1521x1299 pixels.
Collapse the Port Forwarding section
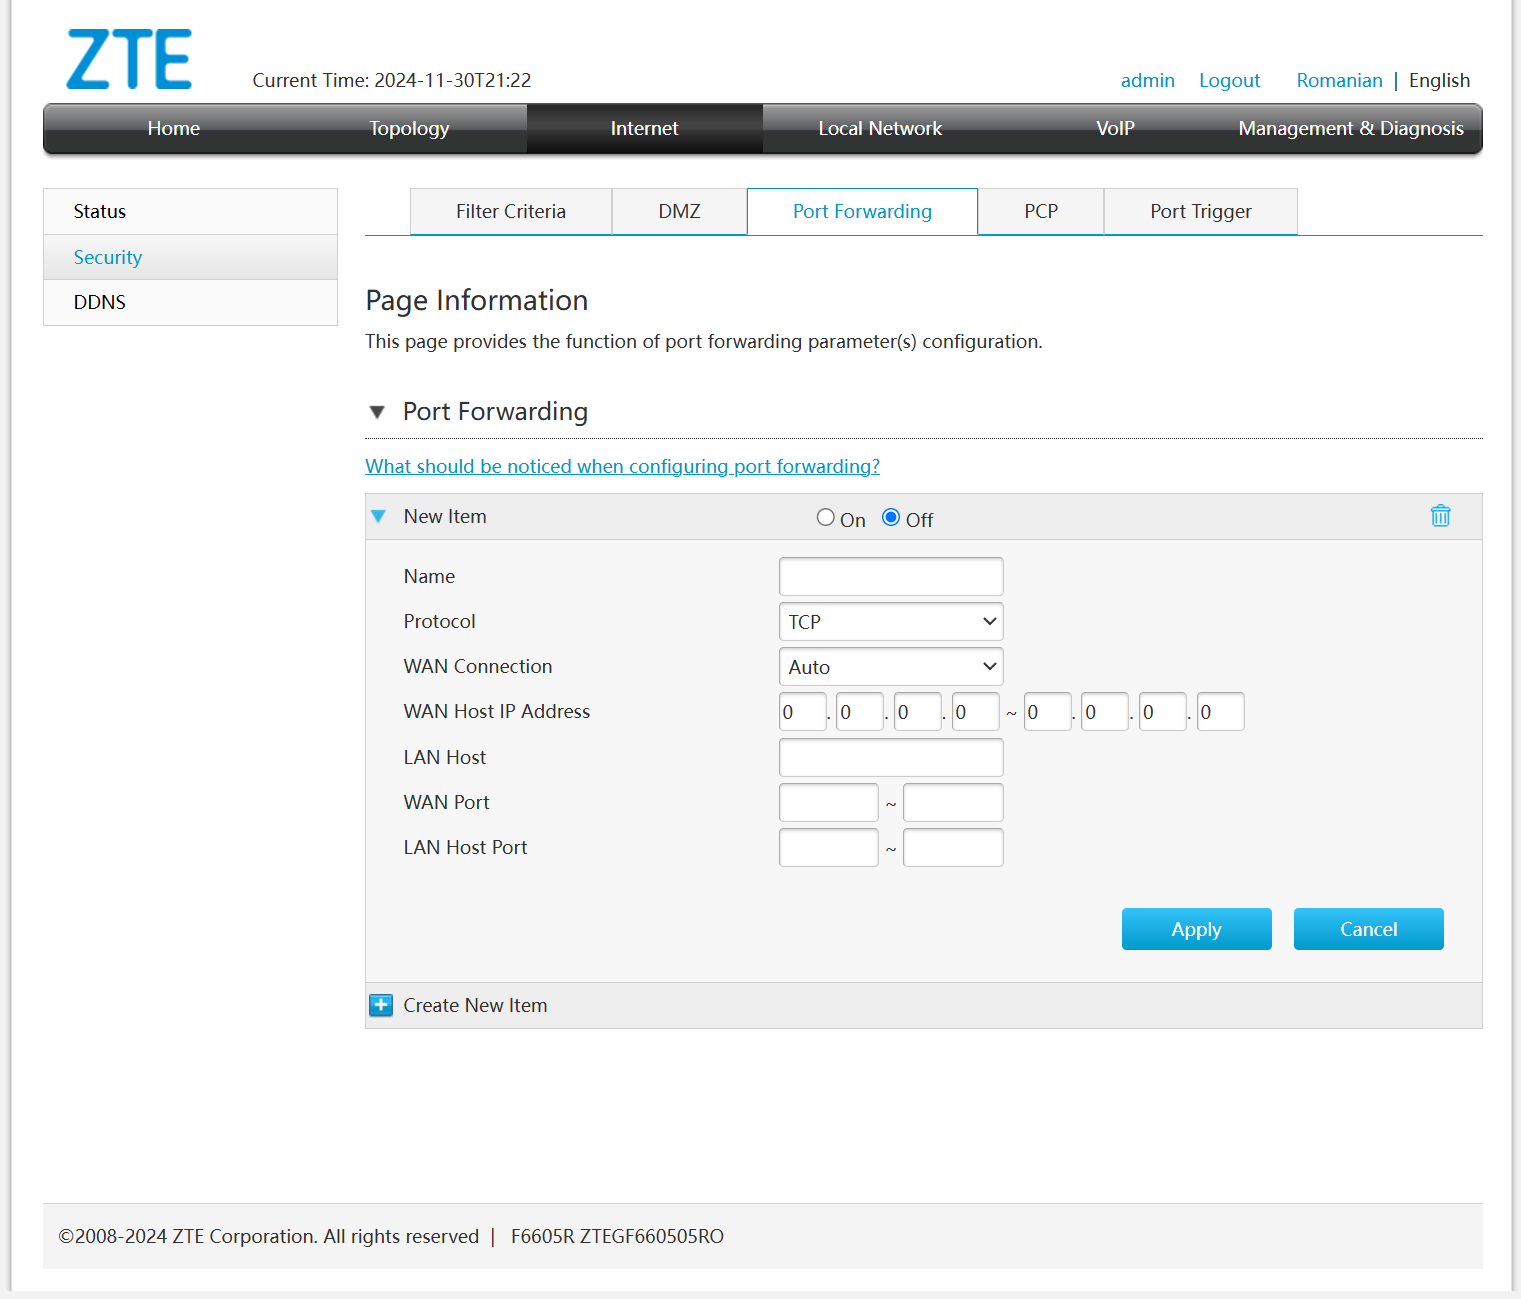click(x=377, y=411)
